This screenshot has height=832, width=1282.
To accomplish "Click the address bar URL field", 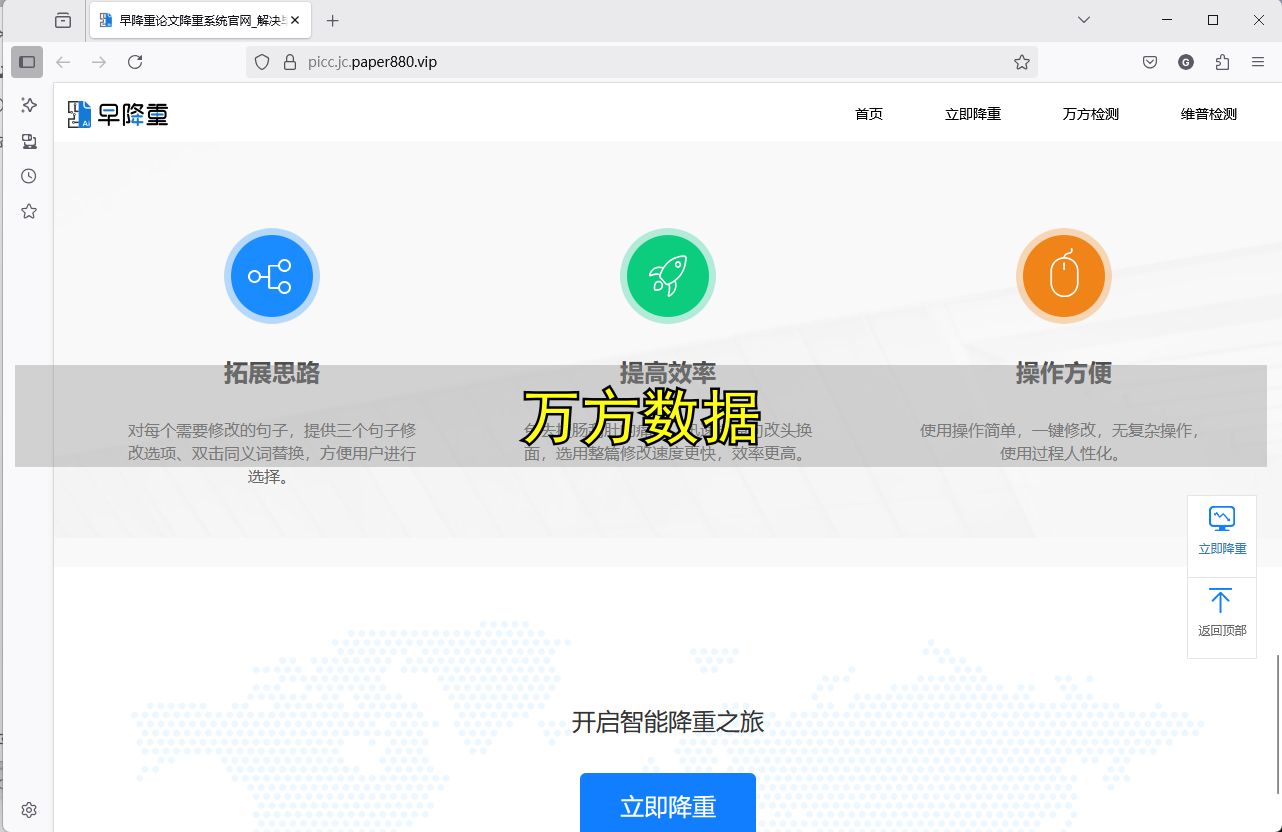I will [642, 62].
